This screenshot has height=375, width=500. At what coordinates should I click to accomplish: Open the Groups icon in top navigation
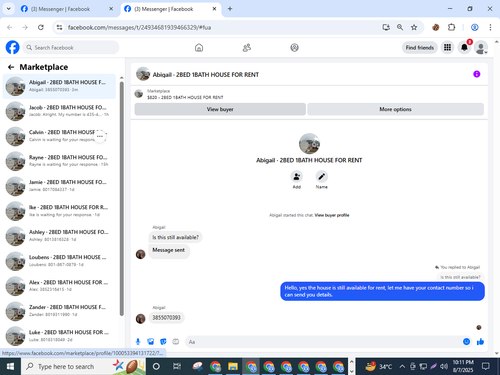pyautogui.click(x=294, y=48)
